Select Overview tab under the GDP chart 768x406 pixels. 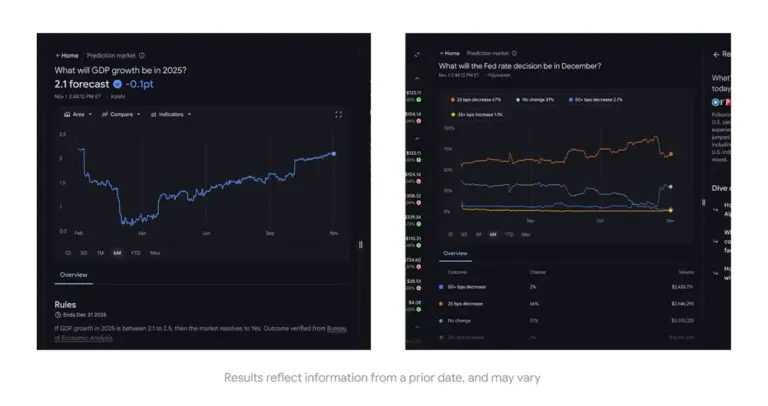[74, 274]
